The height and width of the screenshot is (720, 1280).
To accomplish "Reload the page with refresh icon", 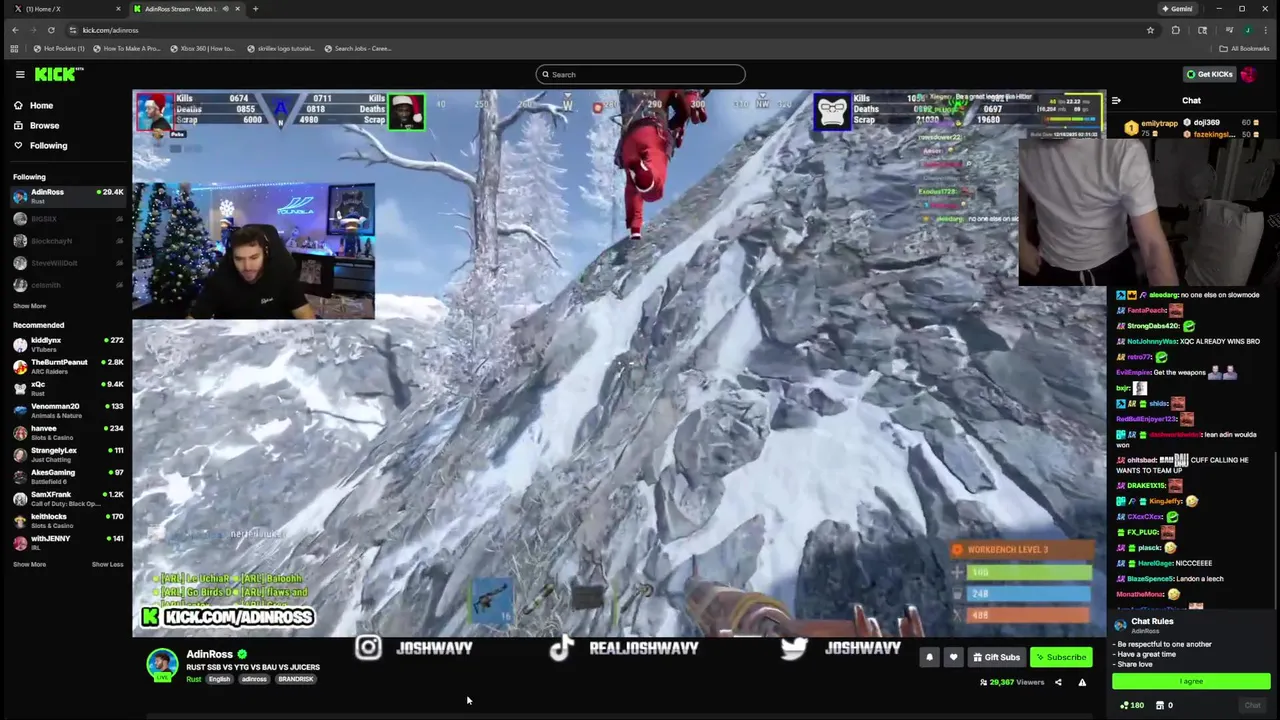I will pos(51,30).
